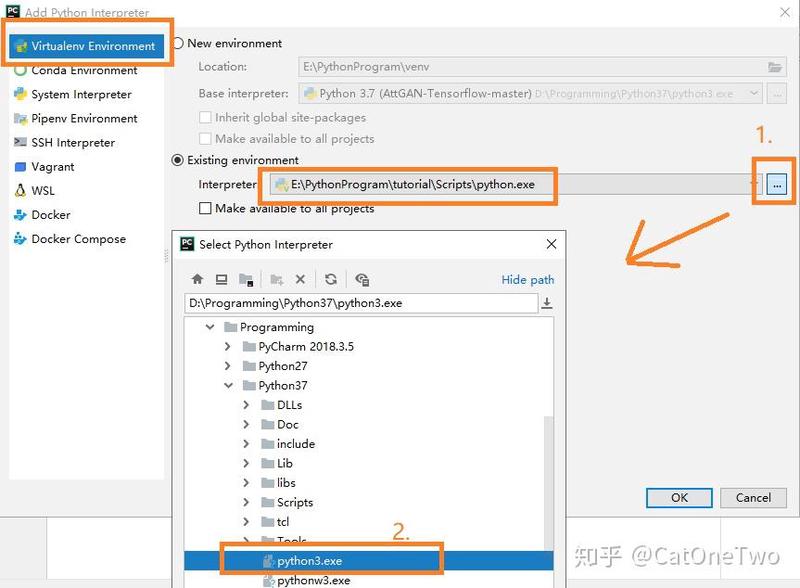
Task: Click the ellipsis button beside Base interpreter
Action: [777, 94]
